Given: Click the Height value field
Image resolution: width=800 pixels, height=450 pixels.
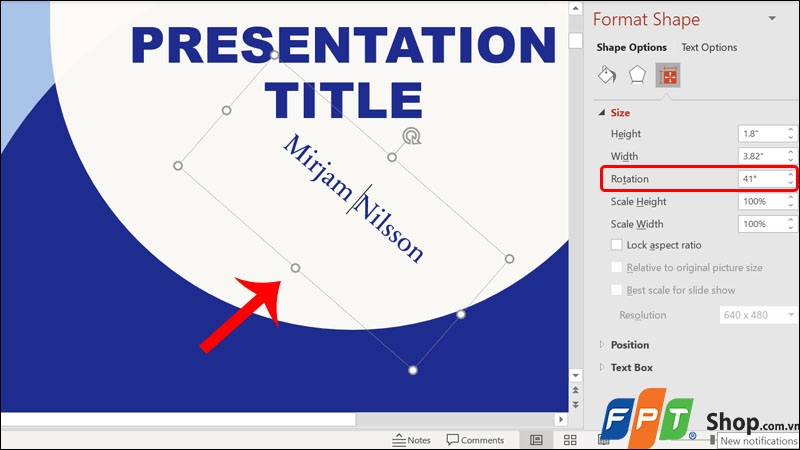Looking at the screenshot, I should [x=761, y=134].
